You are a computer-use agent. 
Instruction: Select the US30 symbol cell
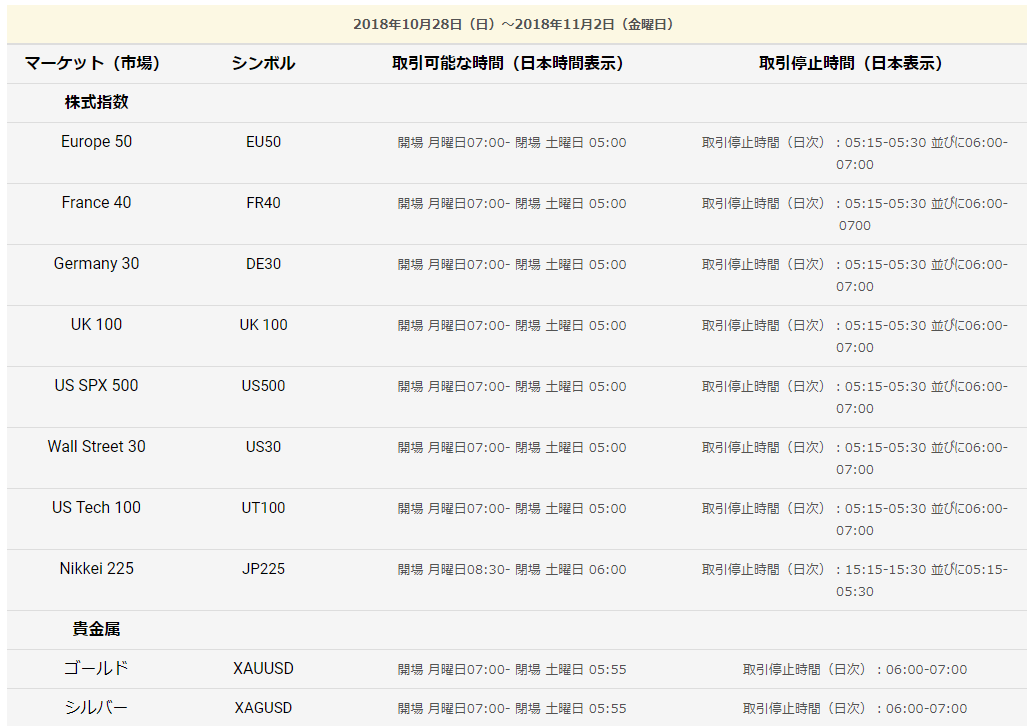(x=263, y=447)
